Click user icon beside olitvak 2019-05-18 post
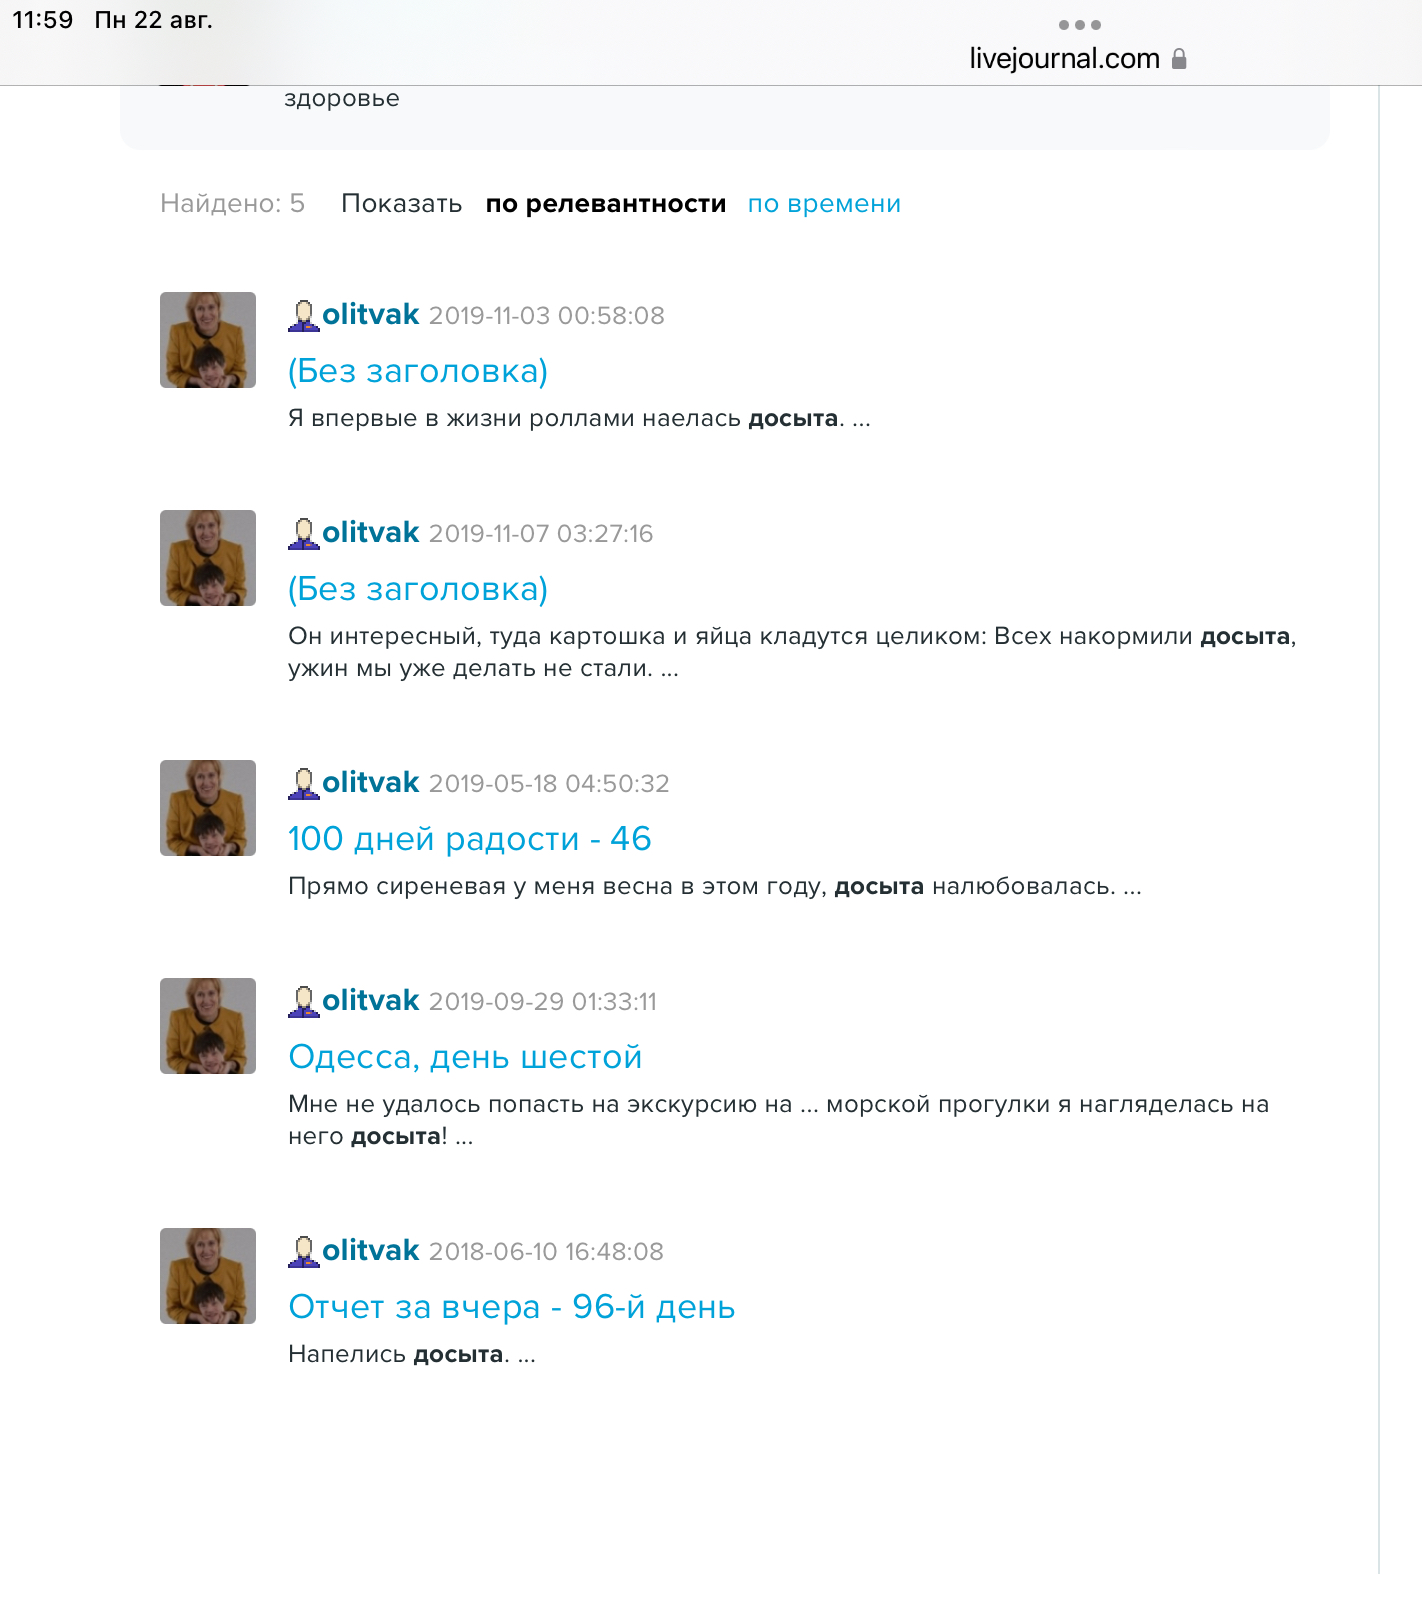1422x1620 pixels. point(303,783)
